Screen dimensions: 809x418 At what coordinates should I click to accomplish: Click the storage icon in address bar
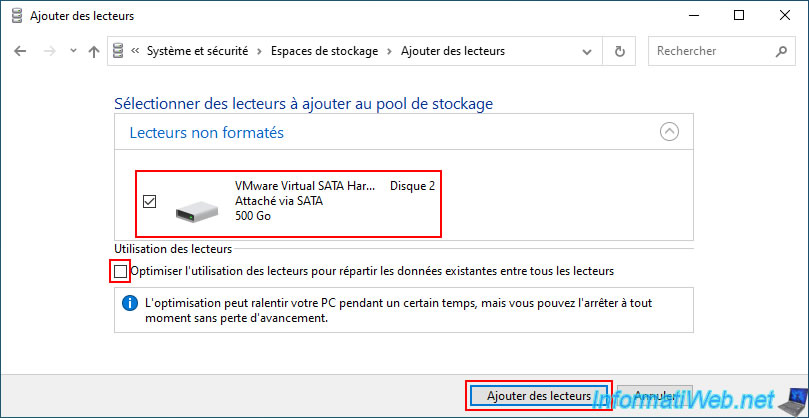[119, 51]
